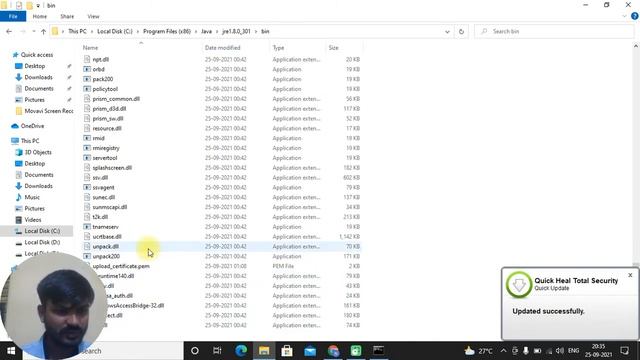Expand the ribbon chevron
Viewport: 640px width, 360px height.
click(x=624, y=16)
